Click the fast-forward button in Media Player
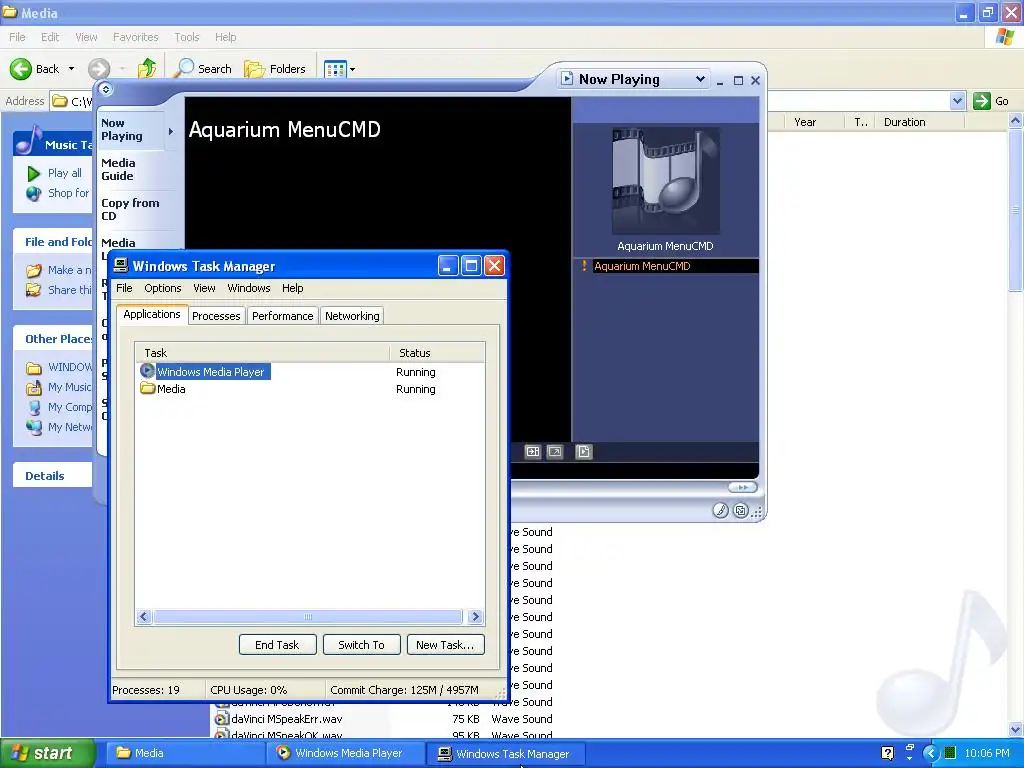Viewport: 1024px width, 768px height. 743,487
